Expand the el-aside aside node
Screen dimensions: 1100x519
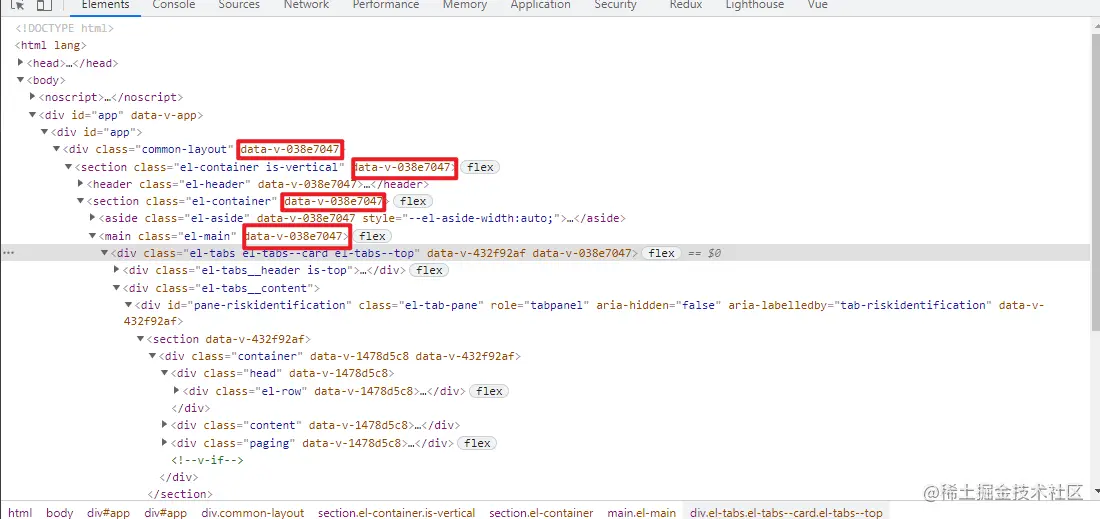coord(93,218)
